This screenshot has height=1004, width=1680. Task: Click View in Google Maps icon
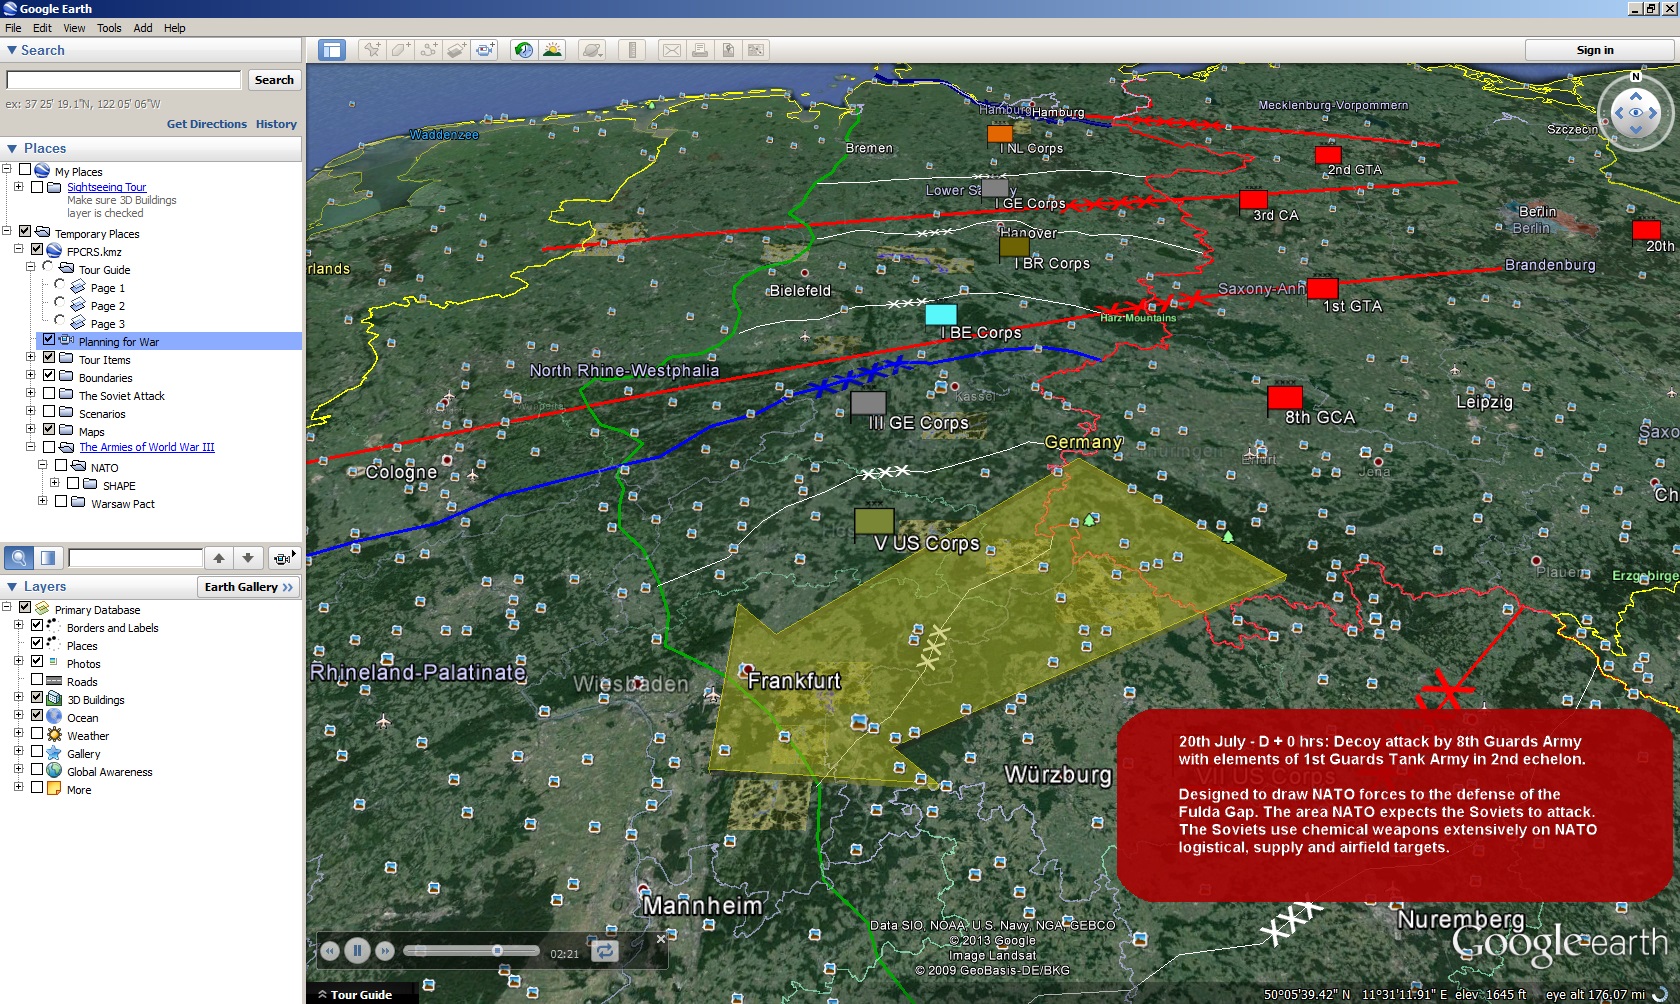[x=756, y=50]
